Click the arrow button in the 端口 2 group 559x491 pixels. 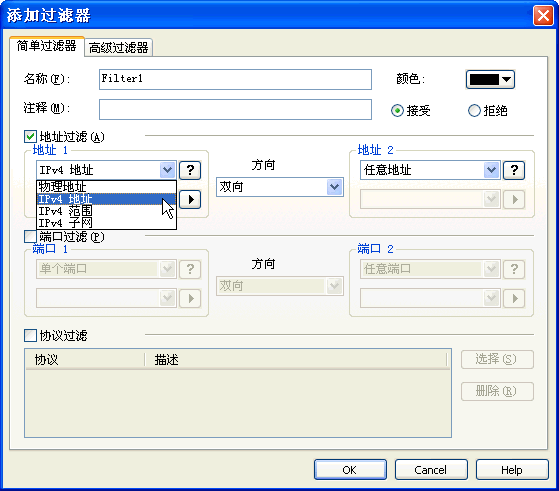pos(514,298)
